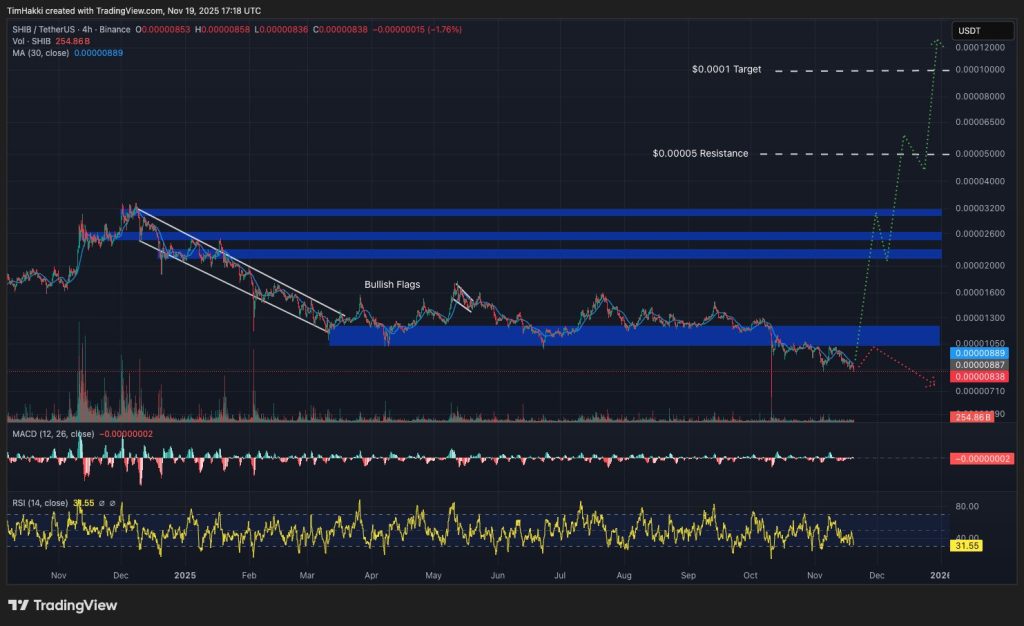Viewport: 1024px width, 626px height.
Task: Click the red arrowhead ending the bearish projection
Action: (932, 383)
